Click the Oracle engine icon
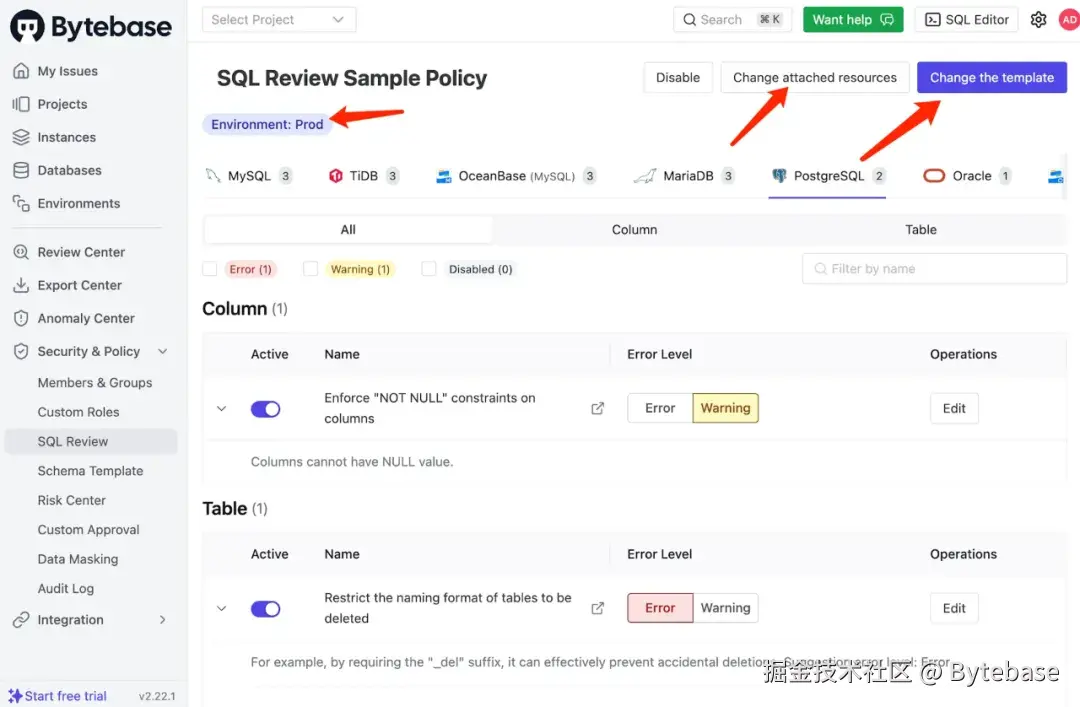This screenshot has width=1080, height=707. pos(934,176)
